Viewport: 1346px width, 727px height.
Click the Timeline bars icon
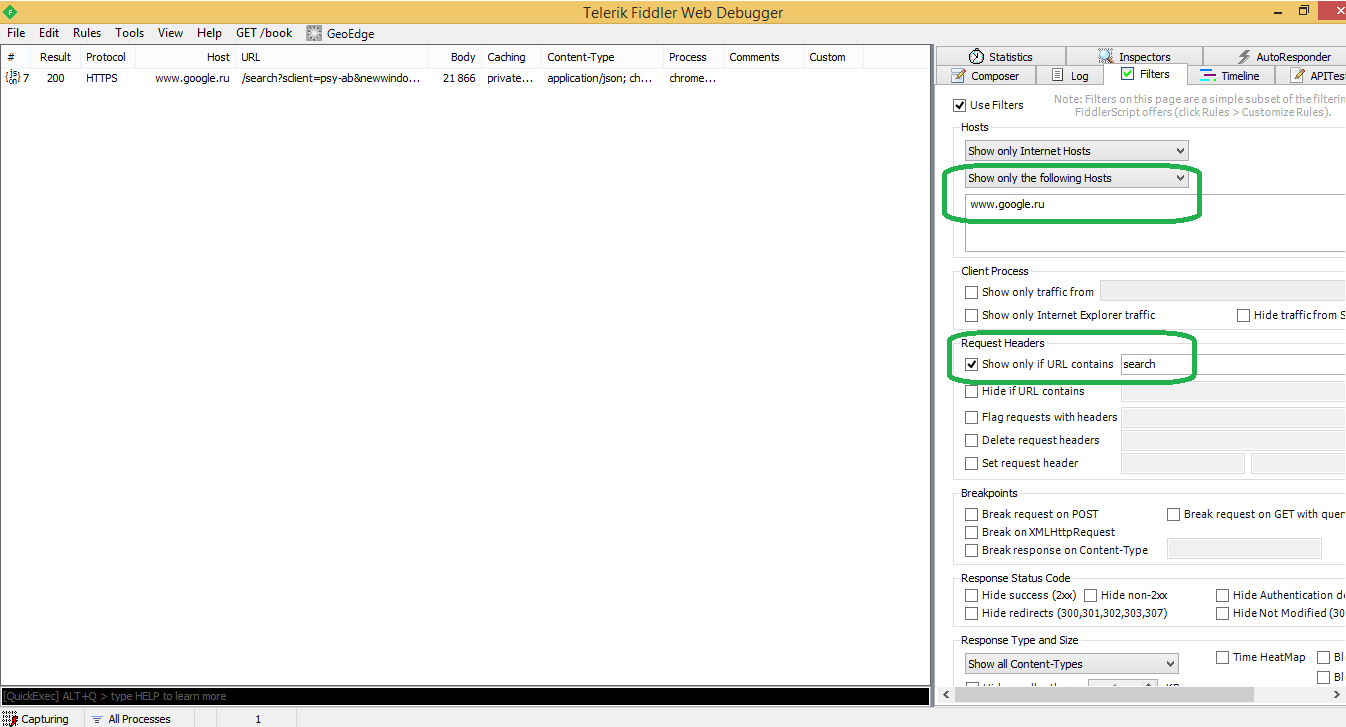[x=1207, y=76]
